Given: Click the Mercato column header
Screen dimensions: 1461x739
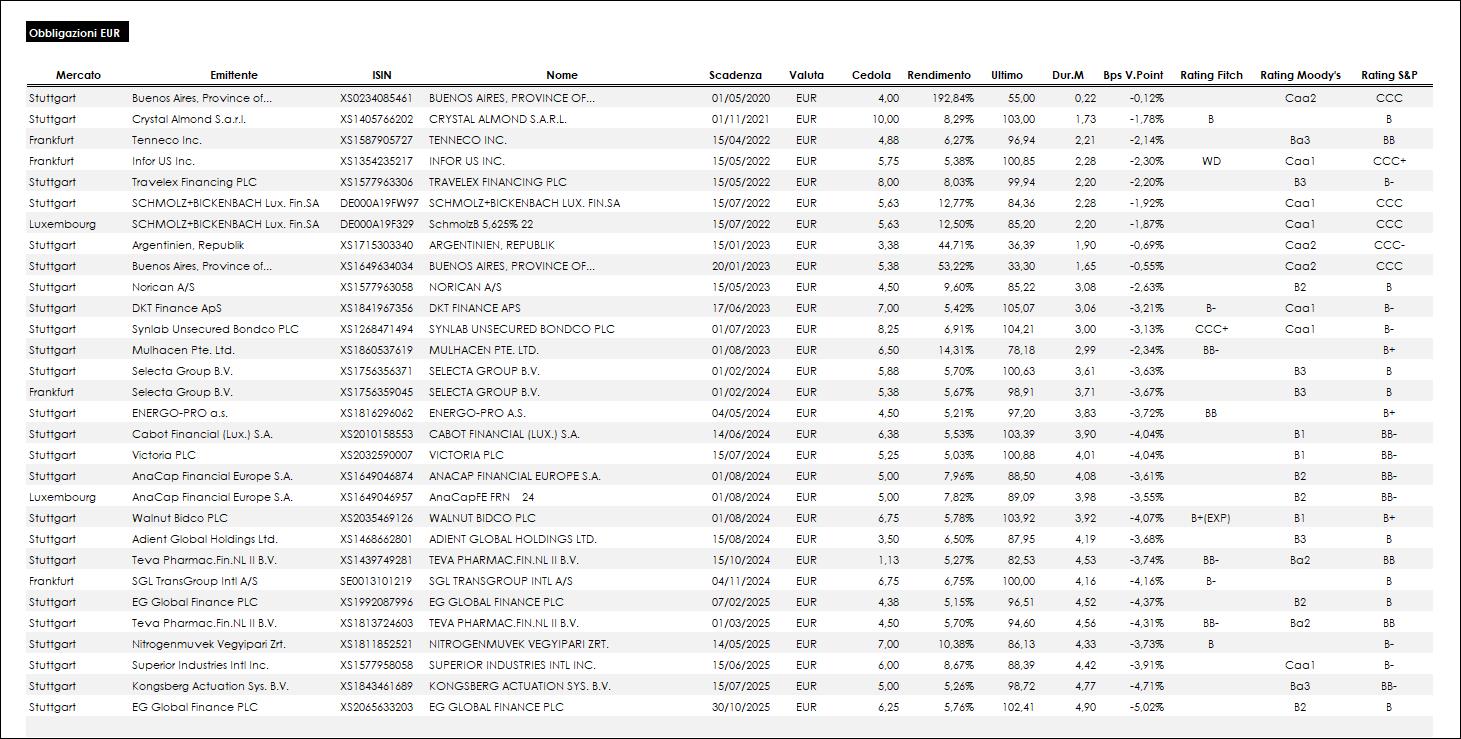Looking at the screenshot, I should (x=78, y=75).
